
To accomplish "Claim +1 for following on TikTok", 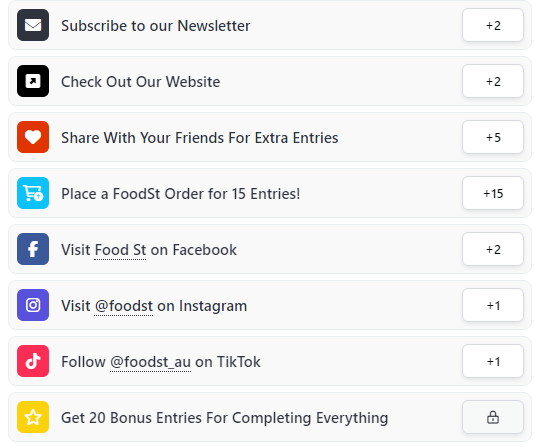I will click(493, 361).
